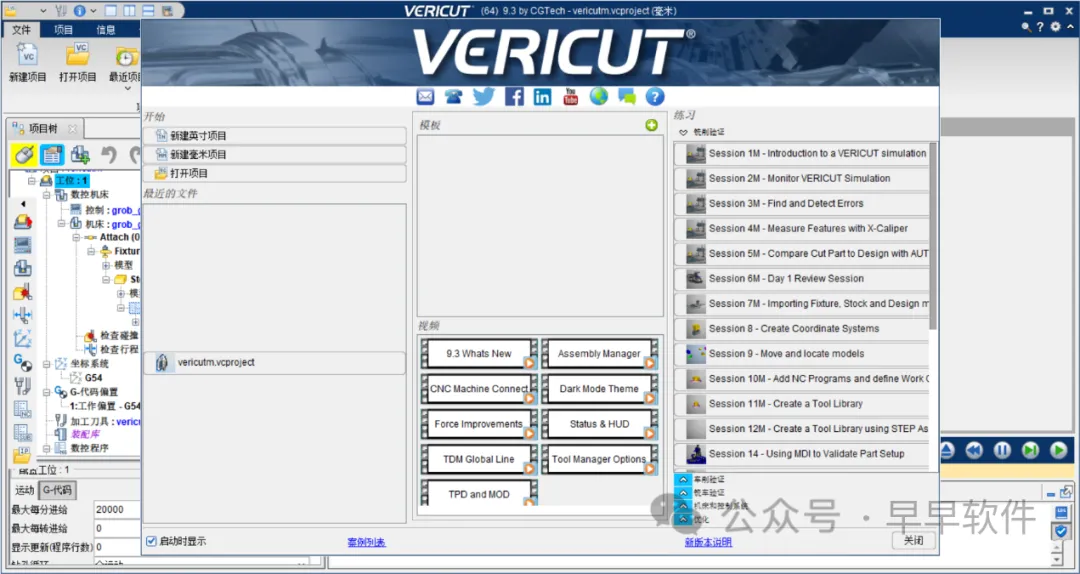Click the telephone contact icon
This screenshot has width=1080, height=574.
[x=453, y=96]
